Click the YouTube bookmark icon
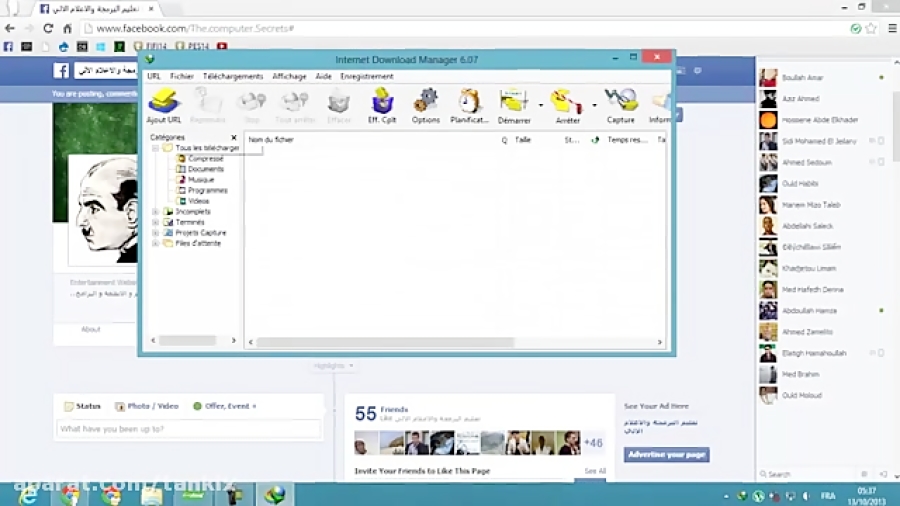 pyautogui.click(x=222, y=46)
